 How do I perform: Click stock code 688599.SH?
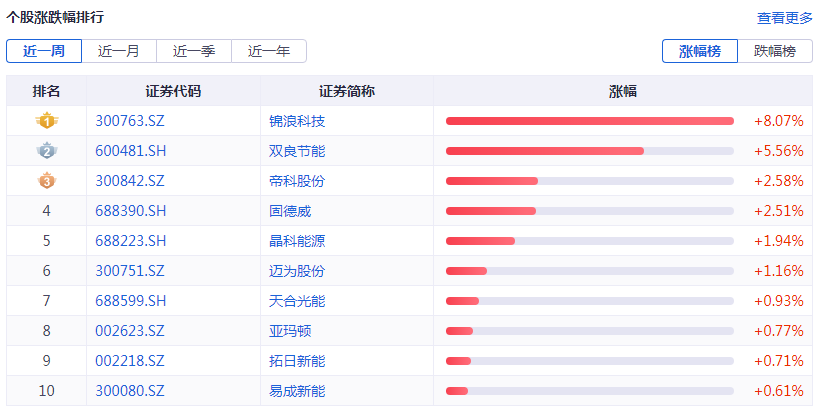point(131,301)
